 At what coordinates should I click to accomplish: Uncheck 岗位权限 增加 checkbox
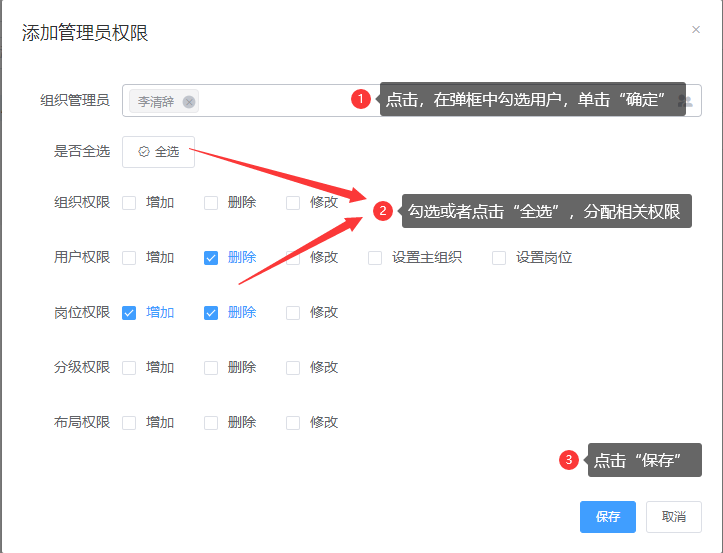coord(129,313)
